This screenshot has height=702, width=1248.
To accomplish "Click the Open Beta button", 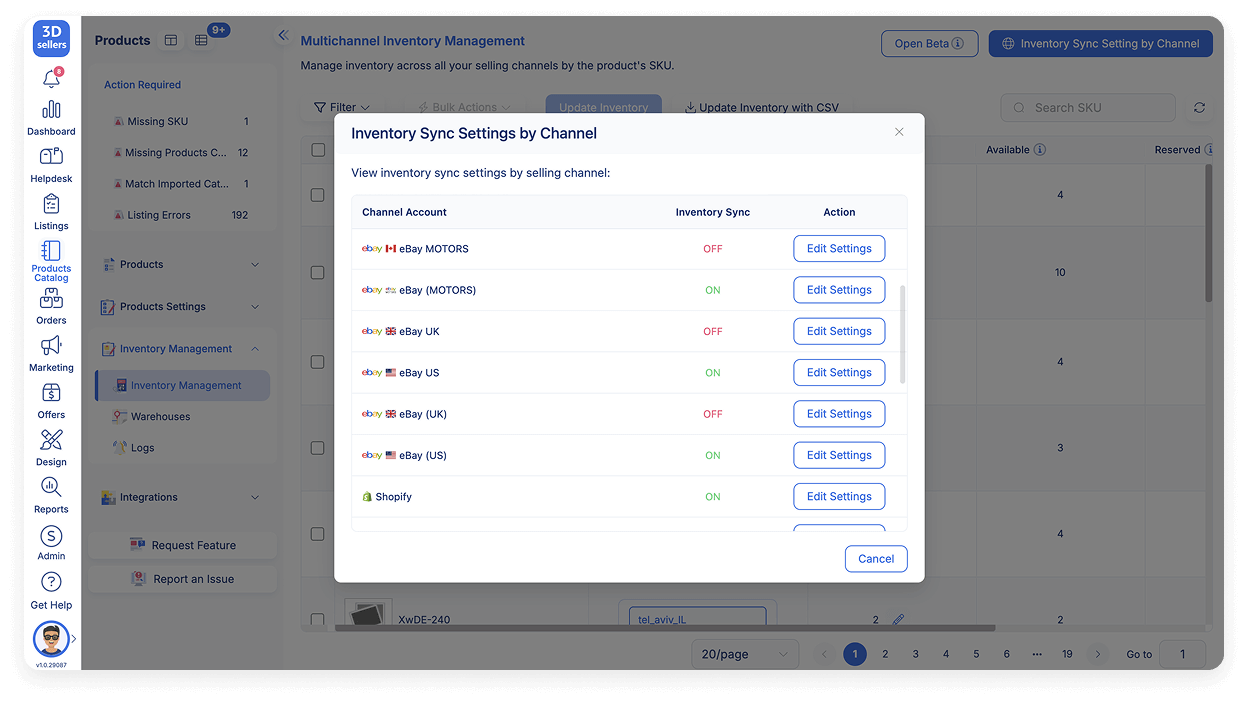I will coord(929,44).
